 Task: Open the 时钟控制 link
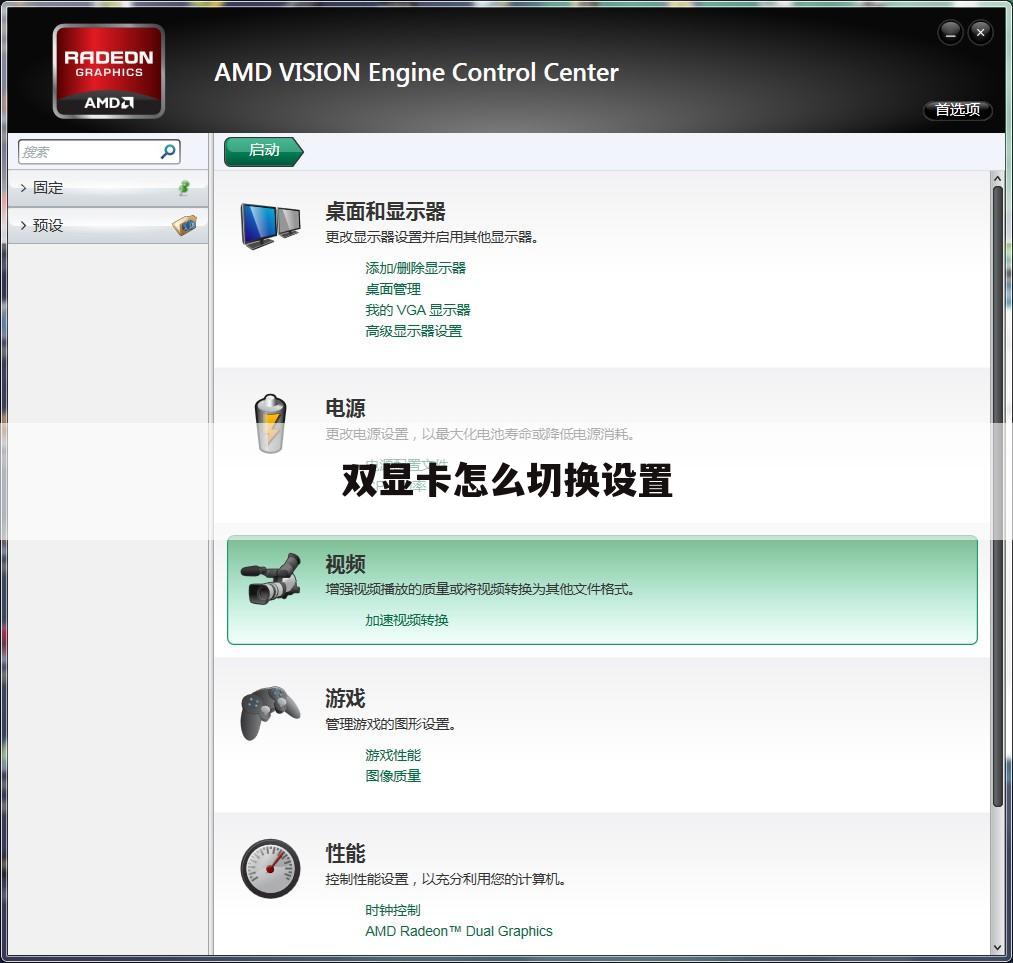coord(393,910)
